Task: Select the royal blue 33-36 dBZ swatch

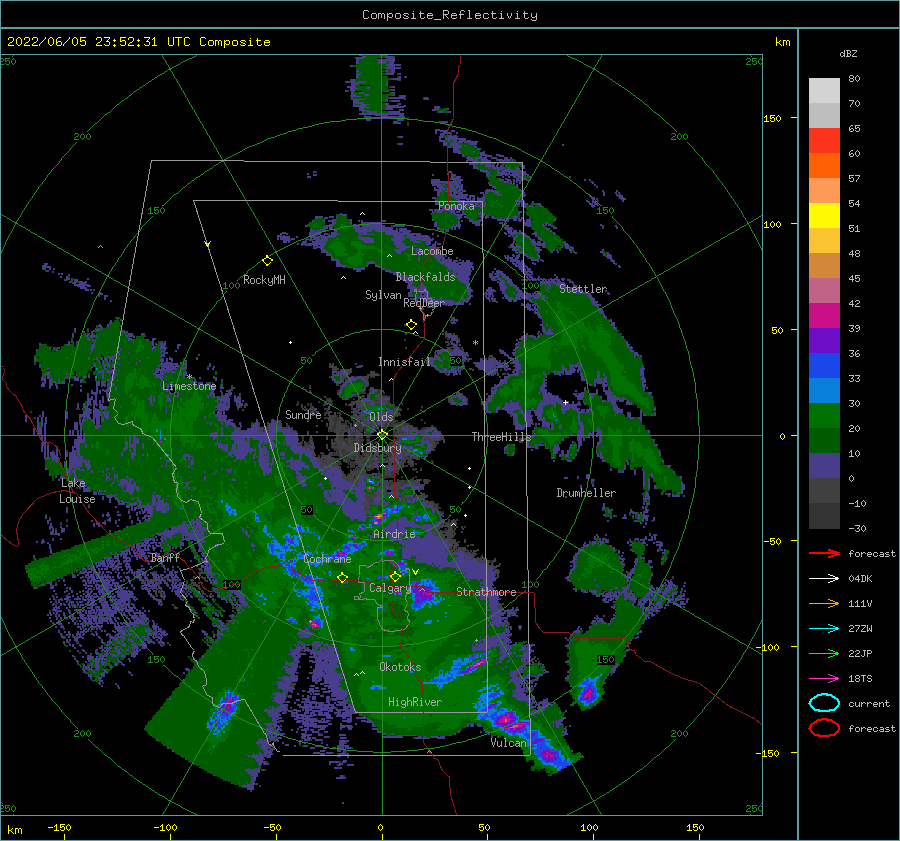Action: click(x=824, y=366)
